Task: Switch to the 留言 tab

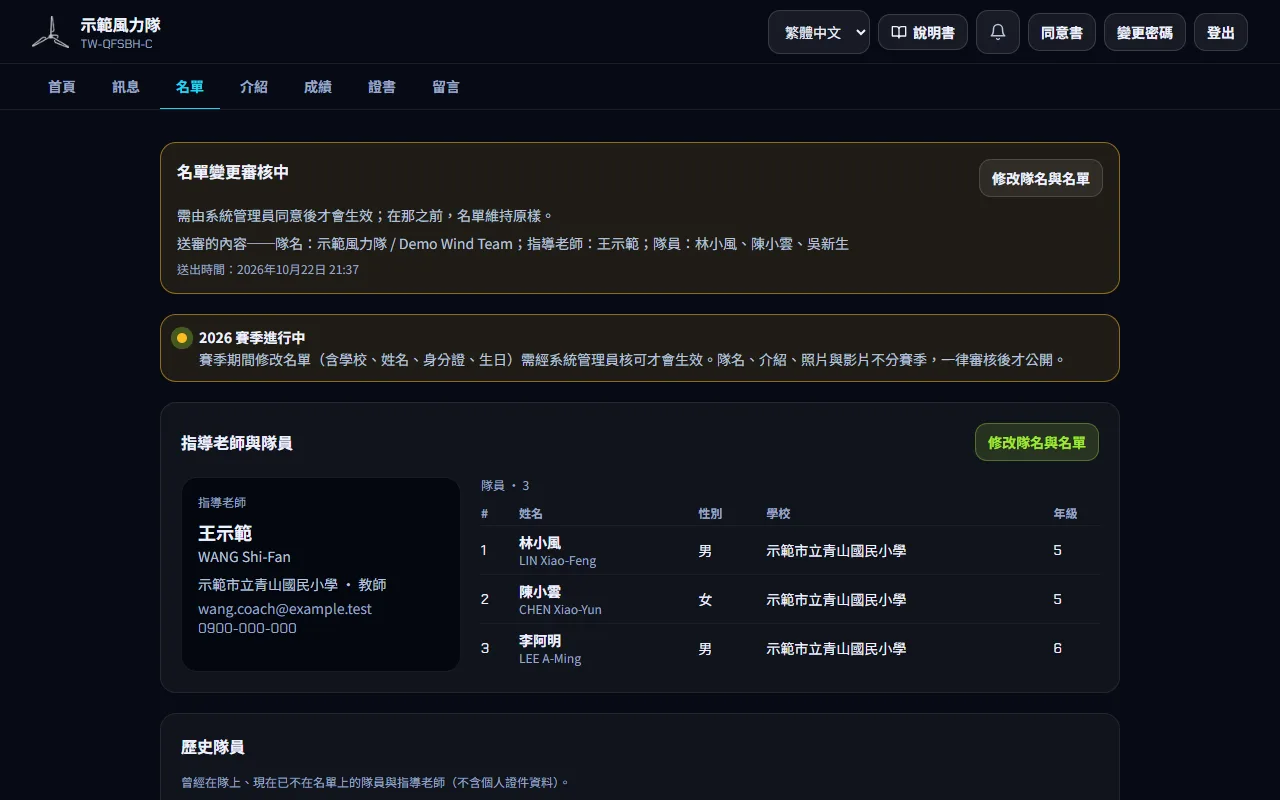Action: [446, 87]
